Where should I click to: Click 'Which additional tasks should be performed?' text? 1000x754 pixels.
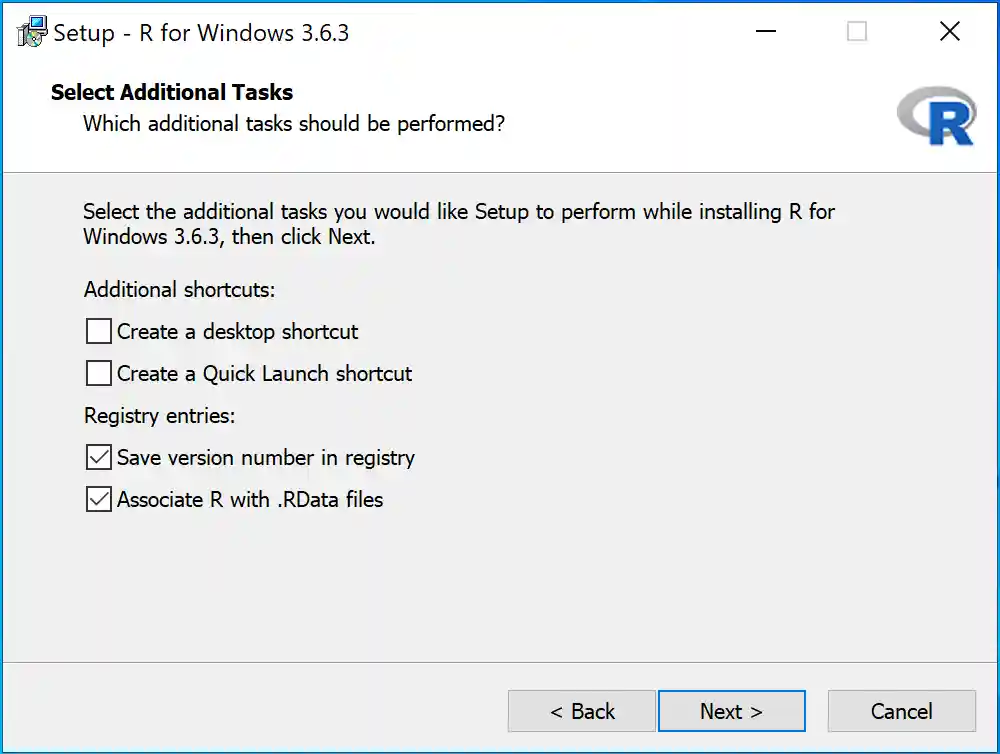click(x=294, y=124)
